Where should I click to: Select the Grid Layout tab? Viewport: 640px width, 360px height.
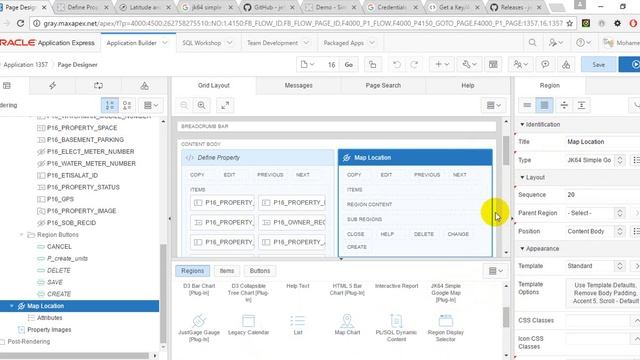coord(214,85)
